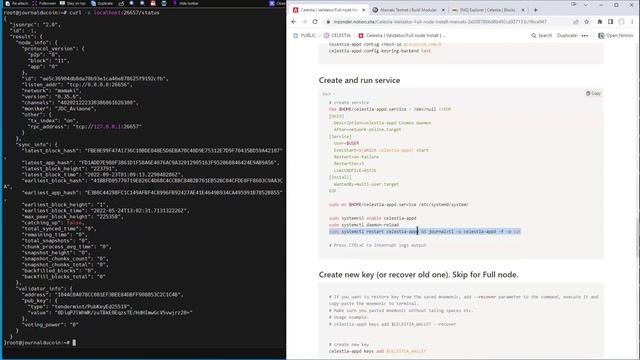
Task: Click the 'Create new key' heading
Action: pos(418,275)
